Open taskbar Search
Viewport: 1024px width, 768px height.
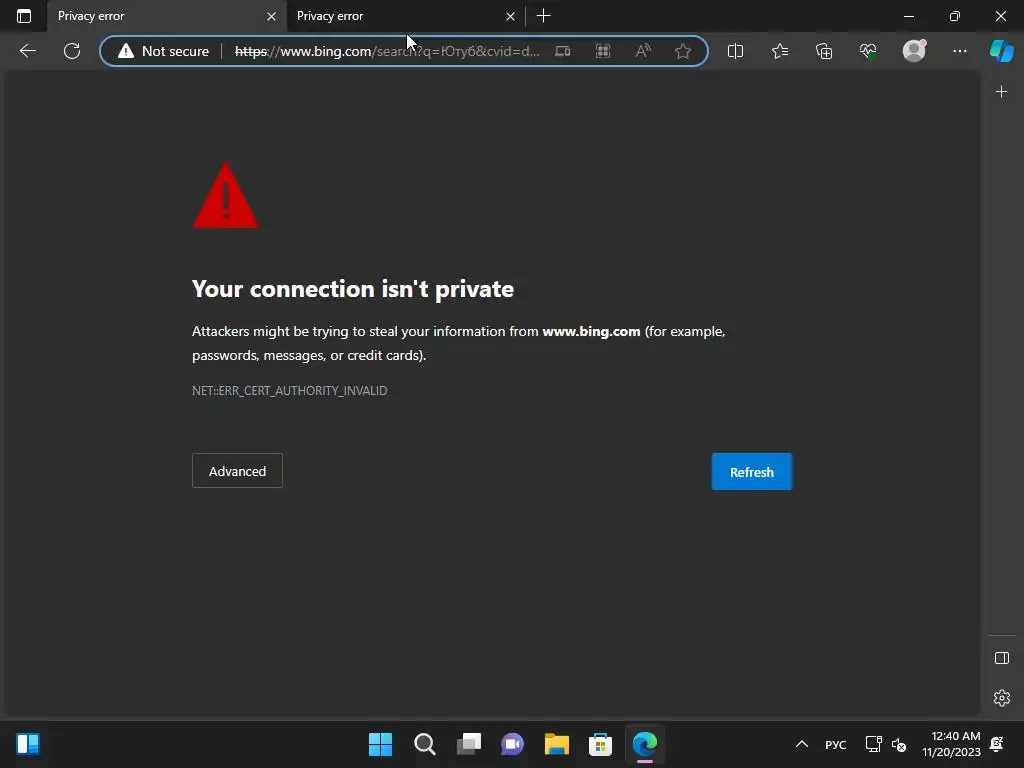click(x=424, y=744)
